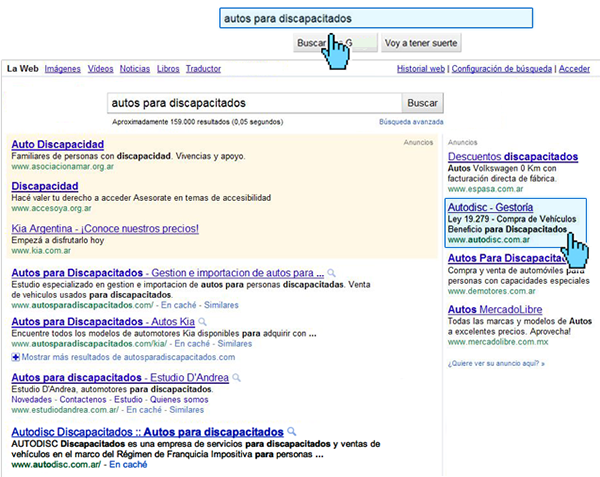Screen dimensions: 600x477
Task: Open the 'Discapacidad' ad link
Action: pyautogui.click(x=45, y=186)
